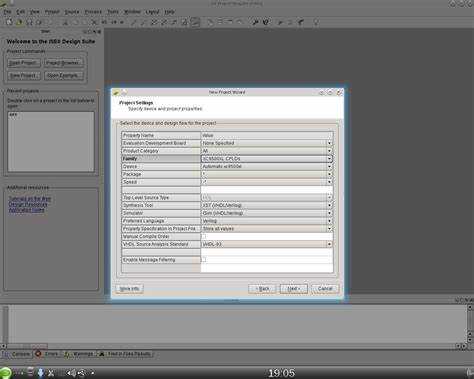
Task: Open the Help menu
Action: tap(169, 12)
